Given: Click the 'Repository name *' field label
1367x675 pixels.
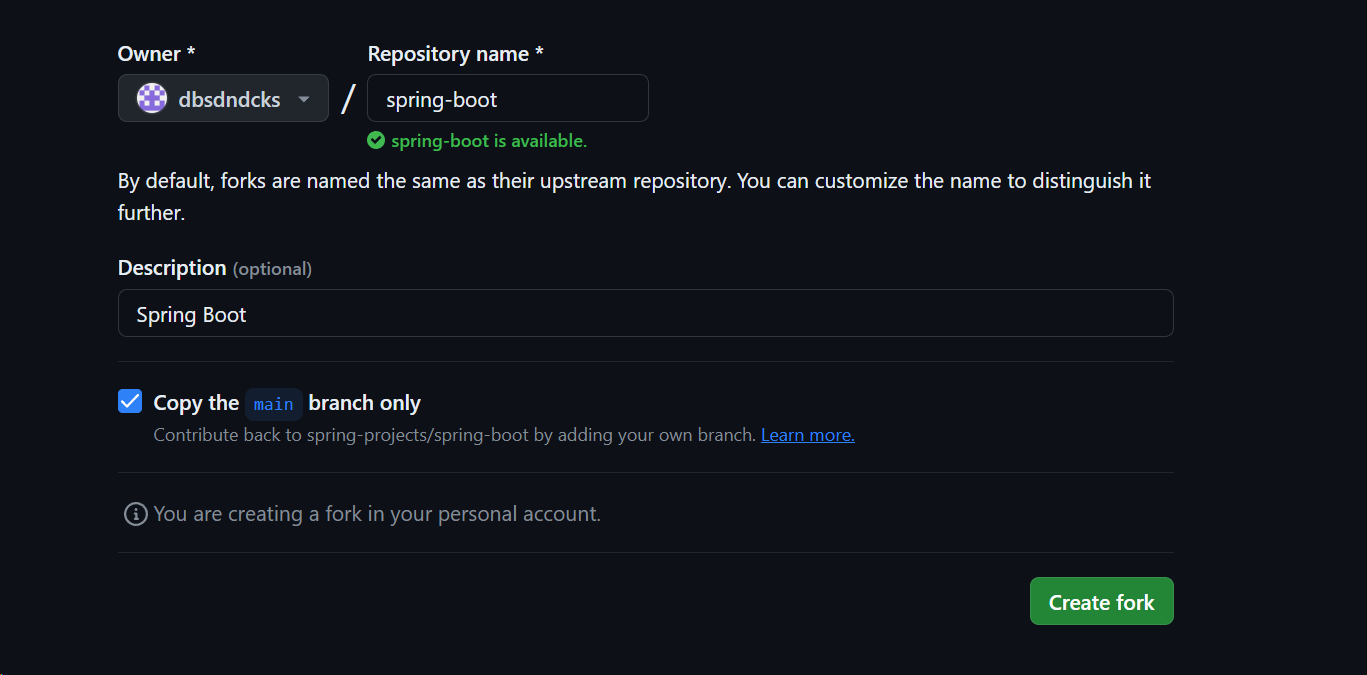Looking at the screenshot, I should click(455, 54).
